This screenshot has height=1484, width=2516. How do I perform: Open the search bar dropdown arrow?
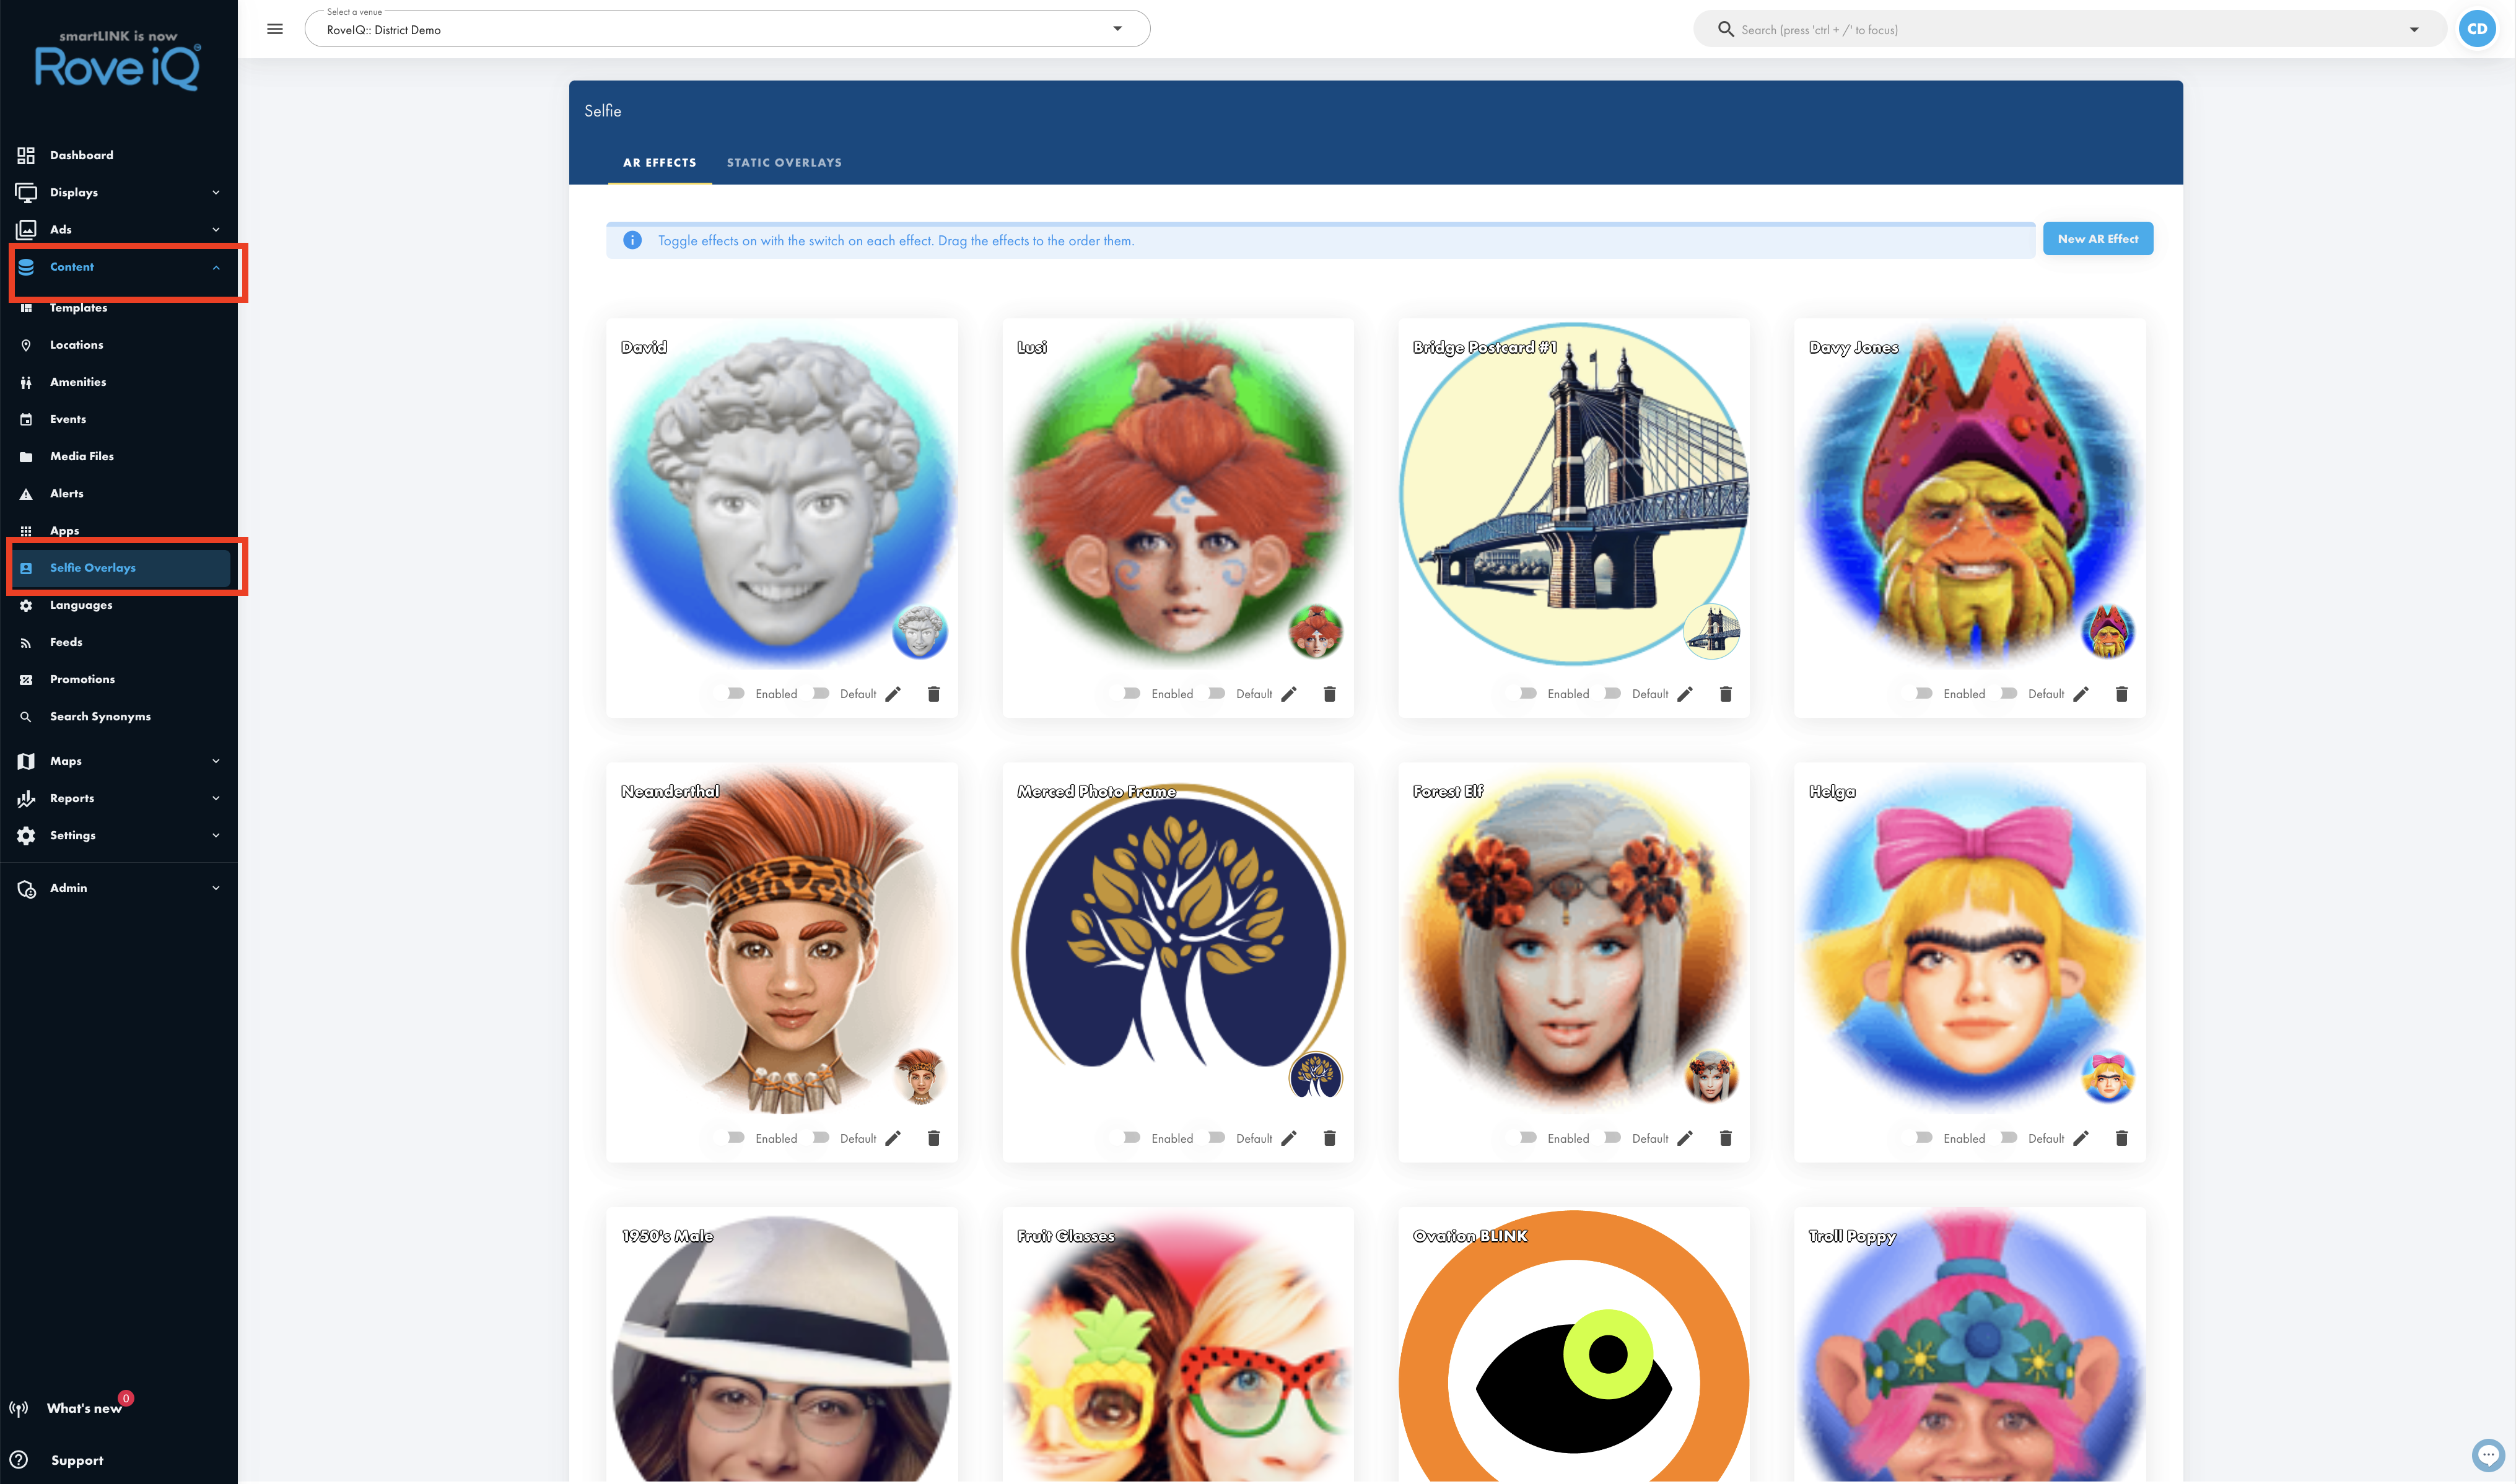2414,29
